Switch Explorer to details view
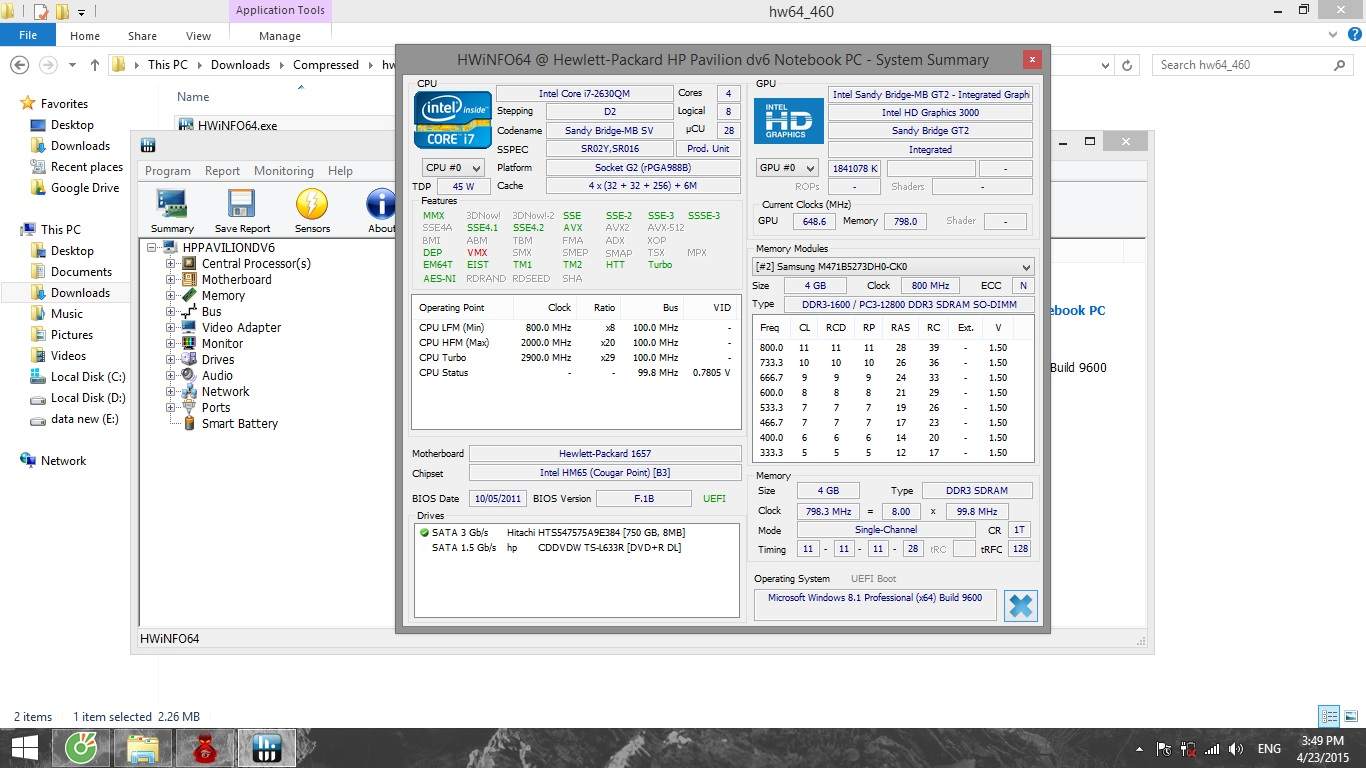The image size is (1366, 768). (1329, 716)
